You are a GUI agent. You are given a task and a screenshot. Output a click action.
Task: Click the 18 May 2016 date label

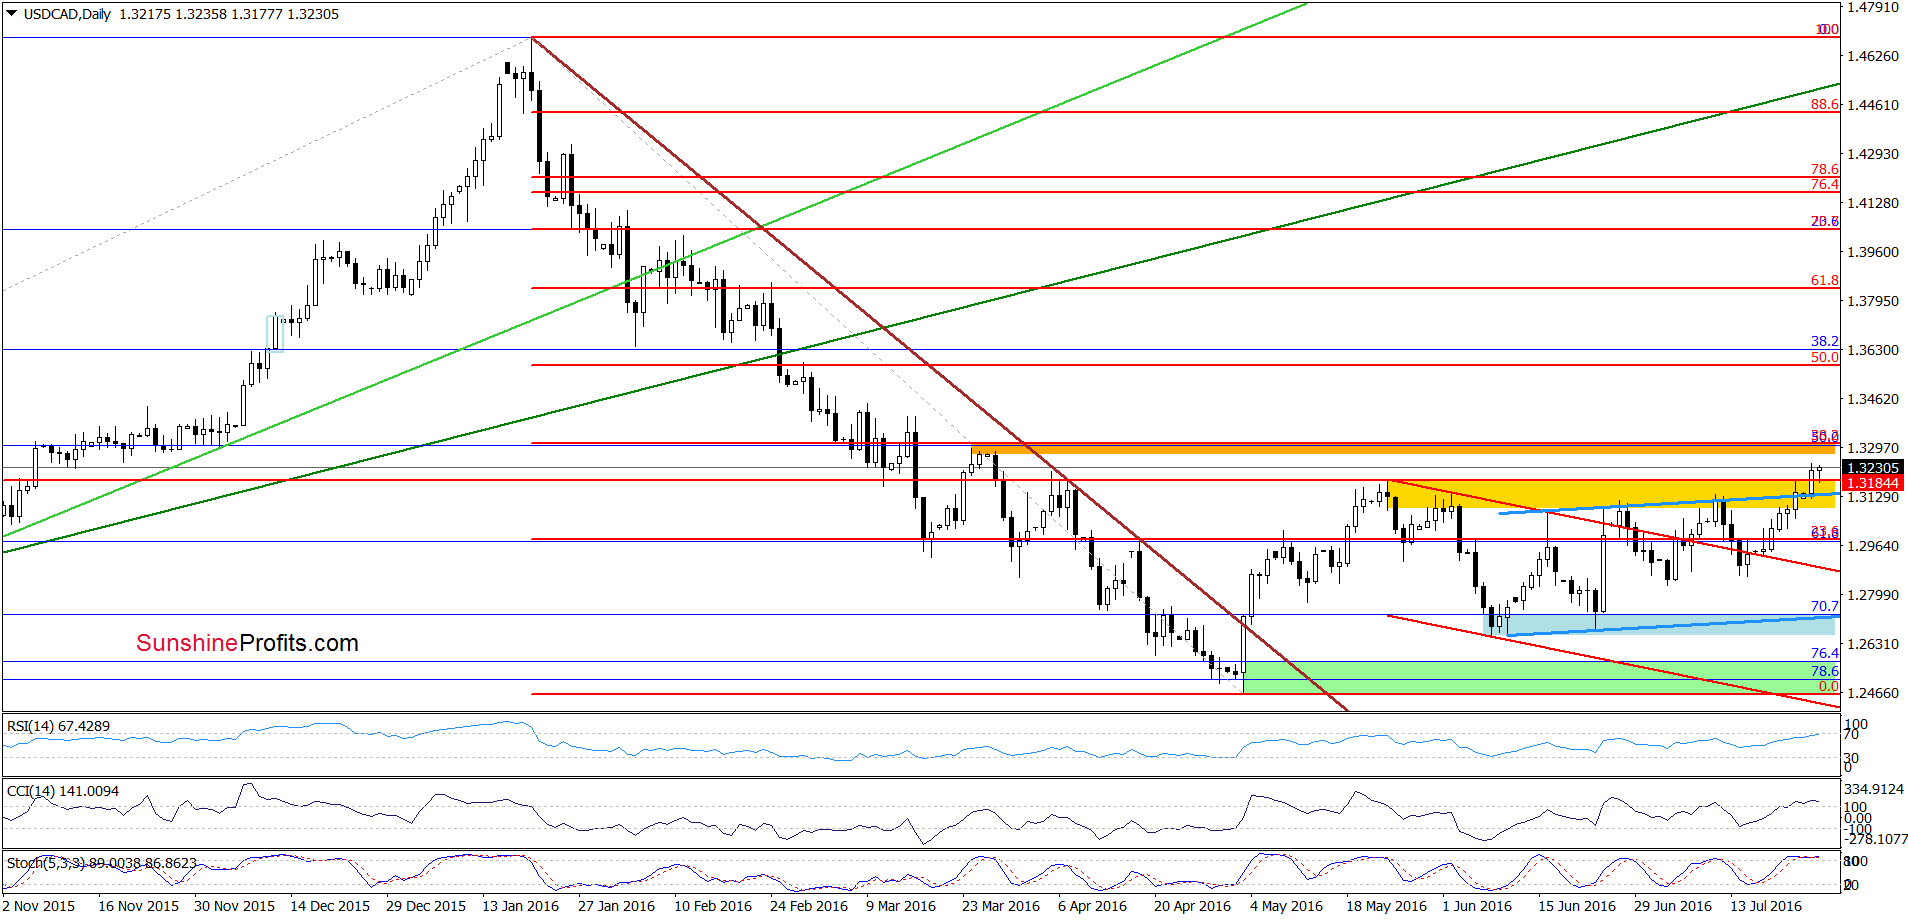pyautogui.click(x=1387, y=906)
